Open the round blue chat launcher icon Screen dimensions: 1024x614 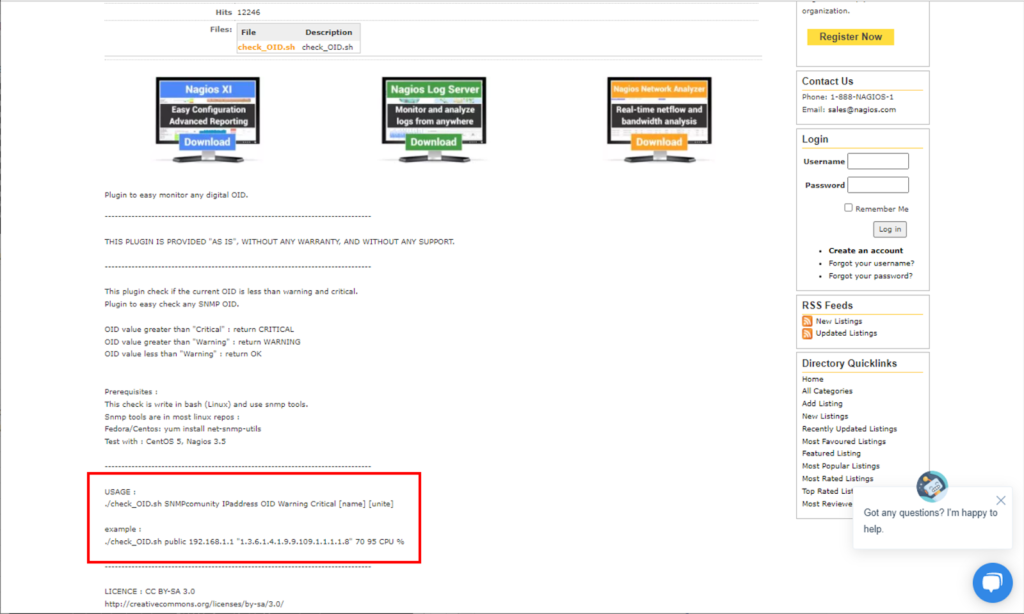(x=992, y=582)
